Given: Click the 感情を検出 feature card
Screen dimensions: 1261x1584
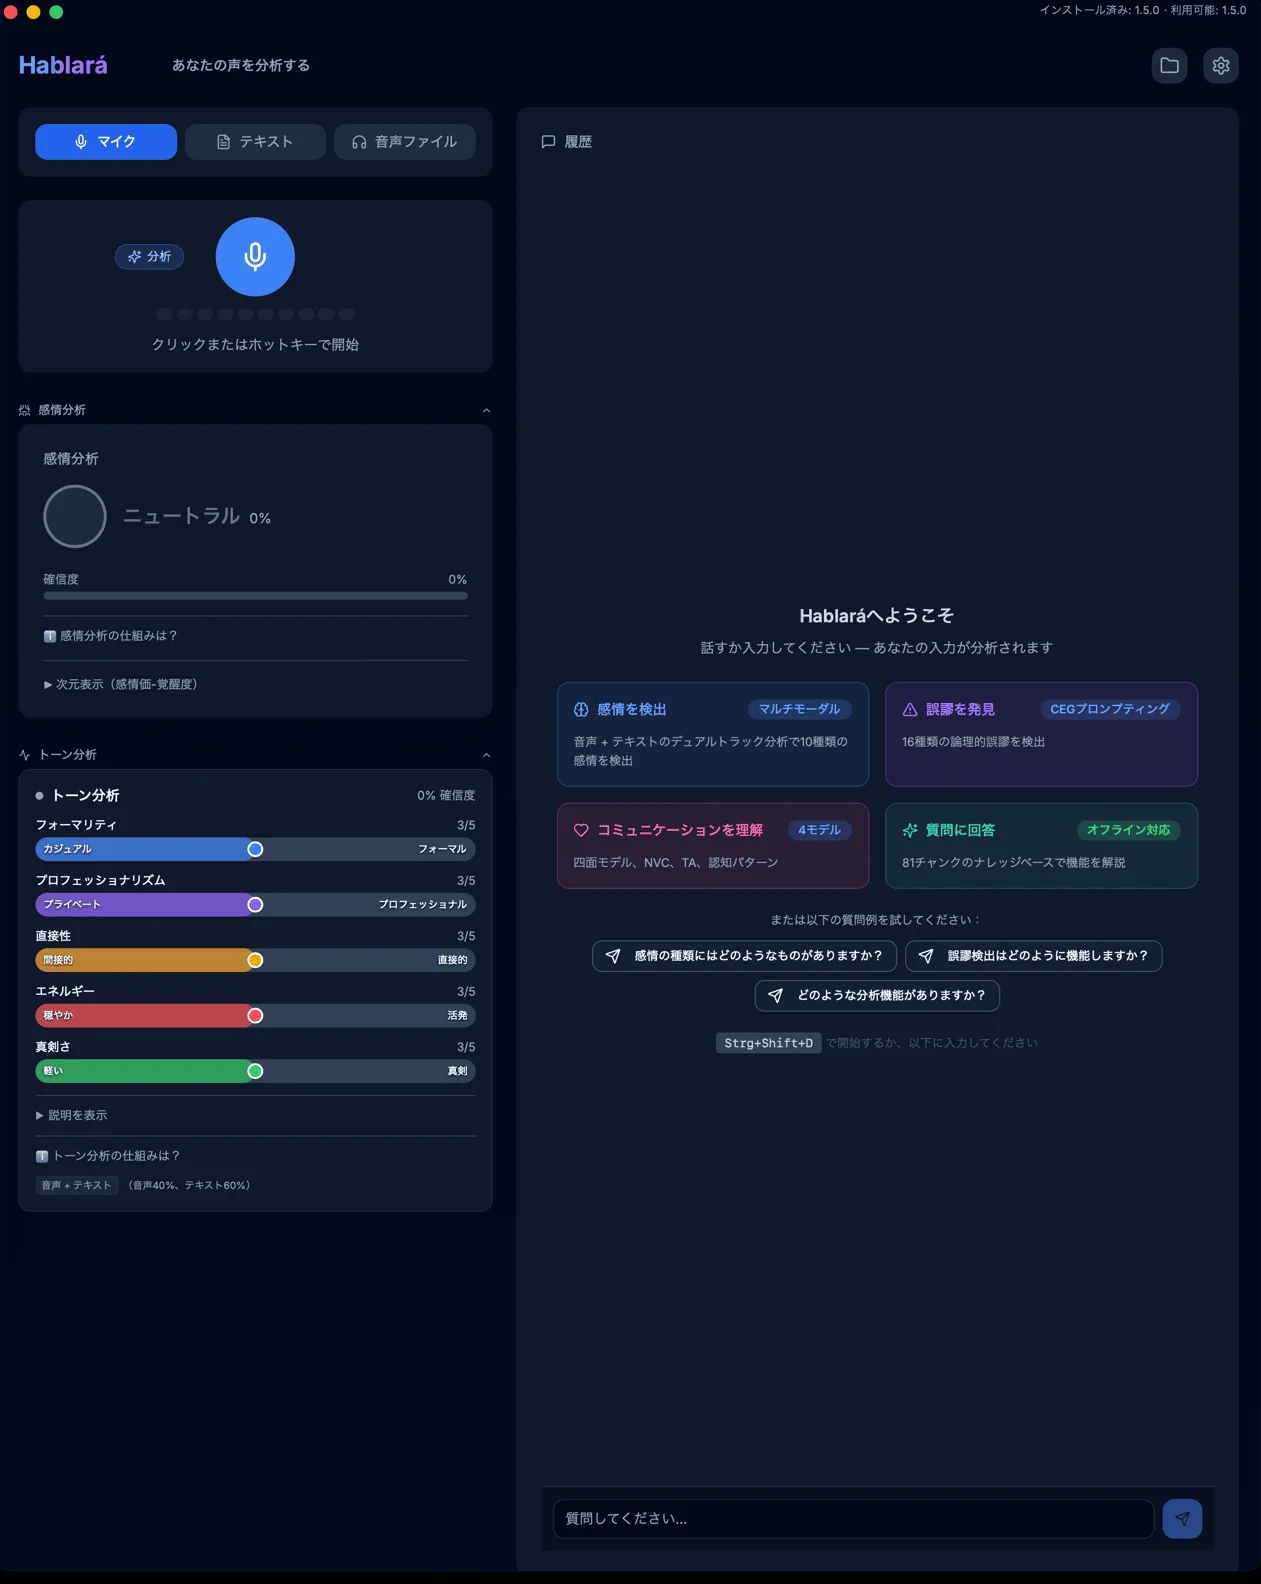Looking at the screenshot, I should pyautogui.click(x=712, y=734).
